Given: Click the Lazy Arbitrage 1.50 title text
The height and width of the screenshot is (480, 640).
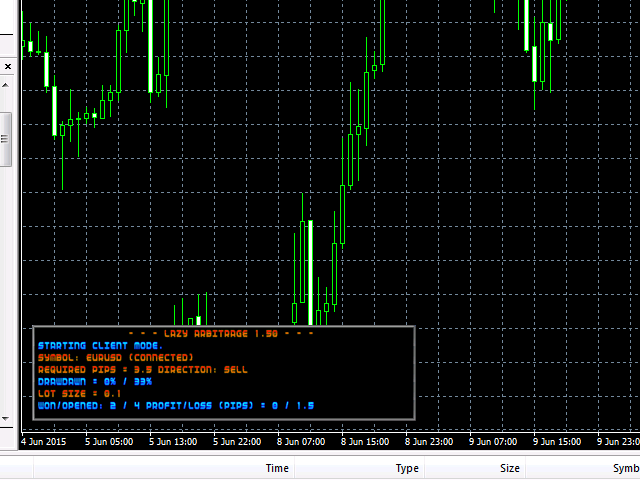Looking at the screenshot, I should click(222, 334).
